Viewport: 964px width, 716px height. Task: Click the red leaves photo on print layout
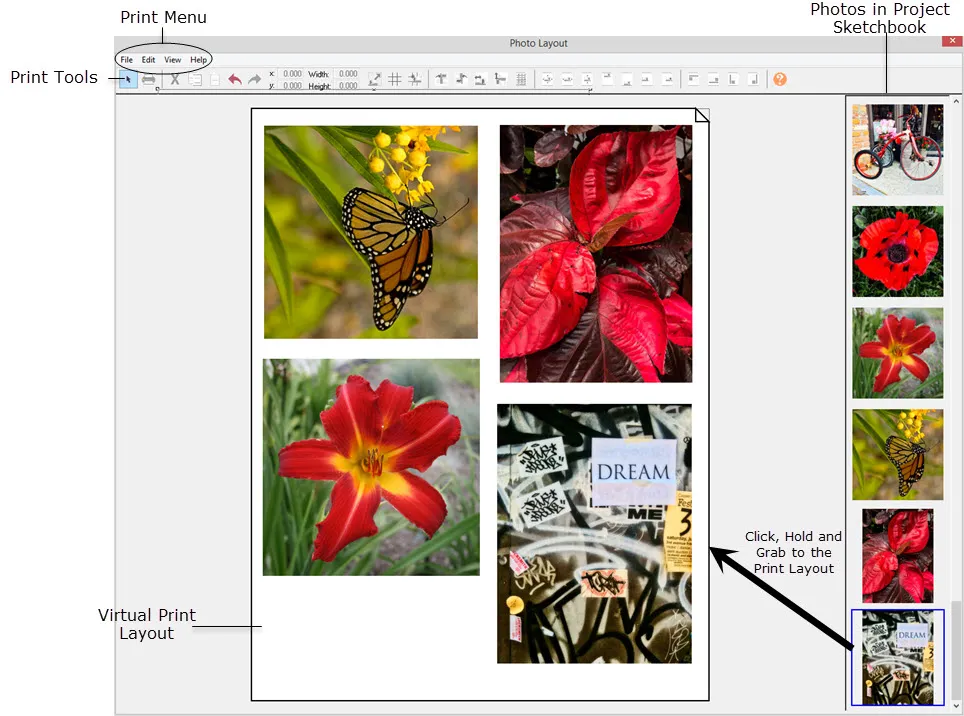(596, 254)
